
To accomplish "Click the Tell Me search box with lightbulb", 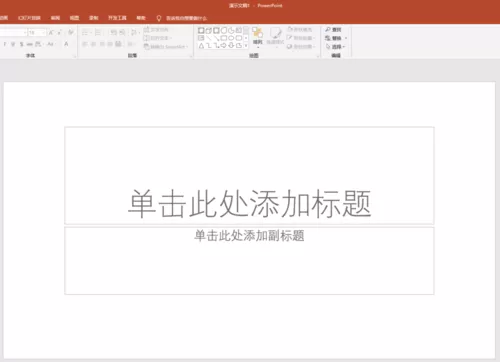I will (182, 18).
